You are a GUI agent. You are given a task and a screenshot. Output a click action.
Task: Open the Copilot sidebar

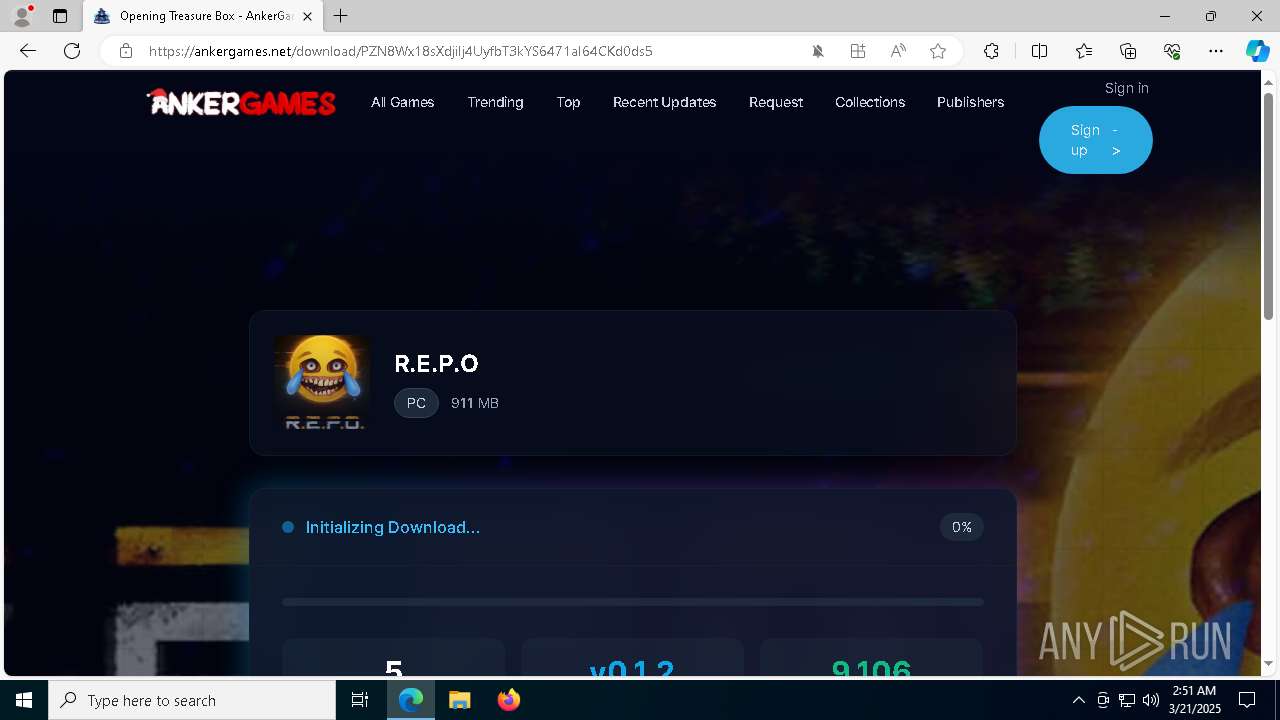[1257, 51]
